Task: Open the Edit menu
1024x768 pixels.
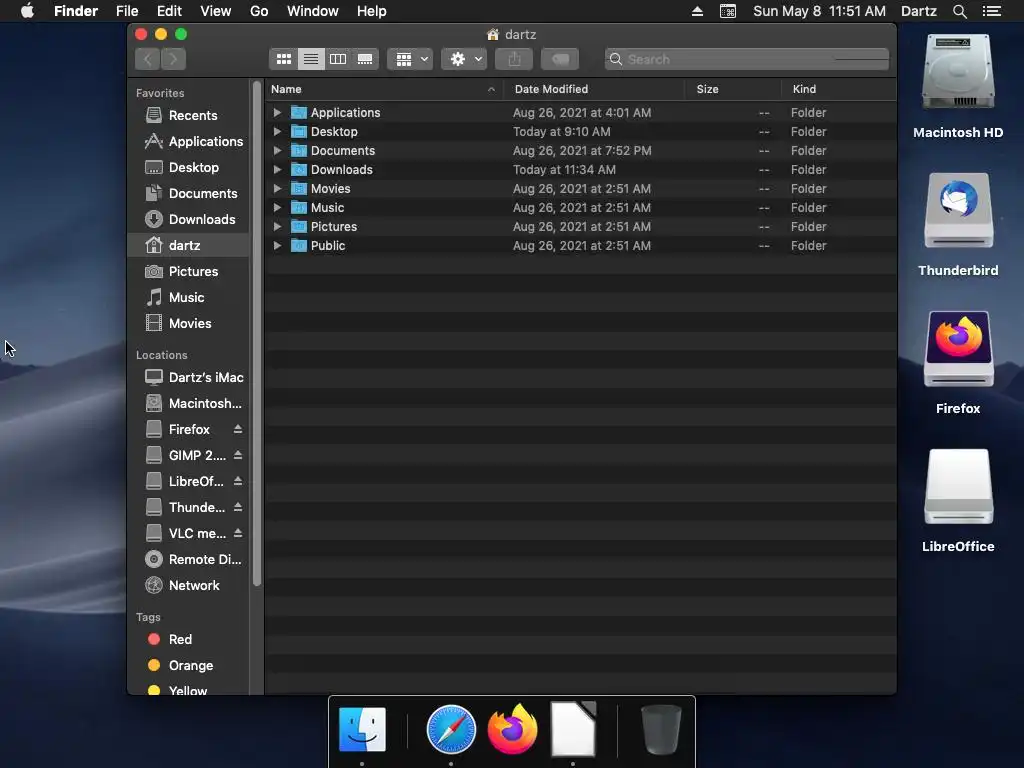Action: tap(169, 11)
